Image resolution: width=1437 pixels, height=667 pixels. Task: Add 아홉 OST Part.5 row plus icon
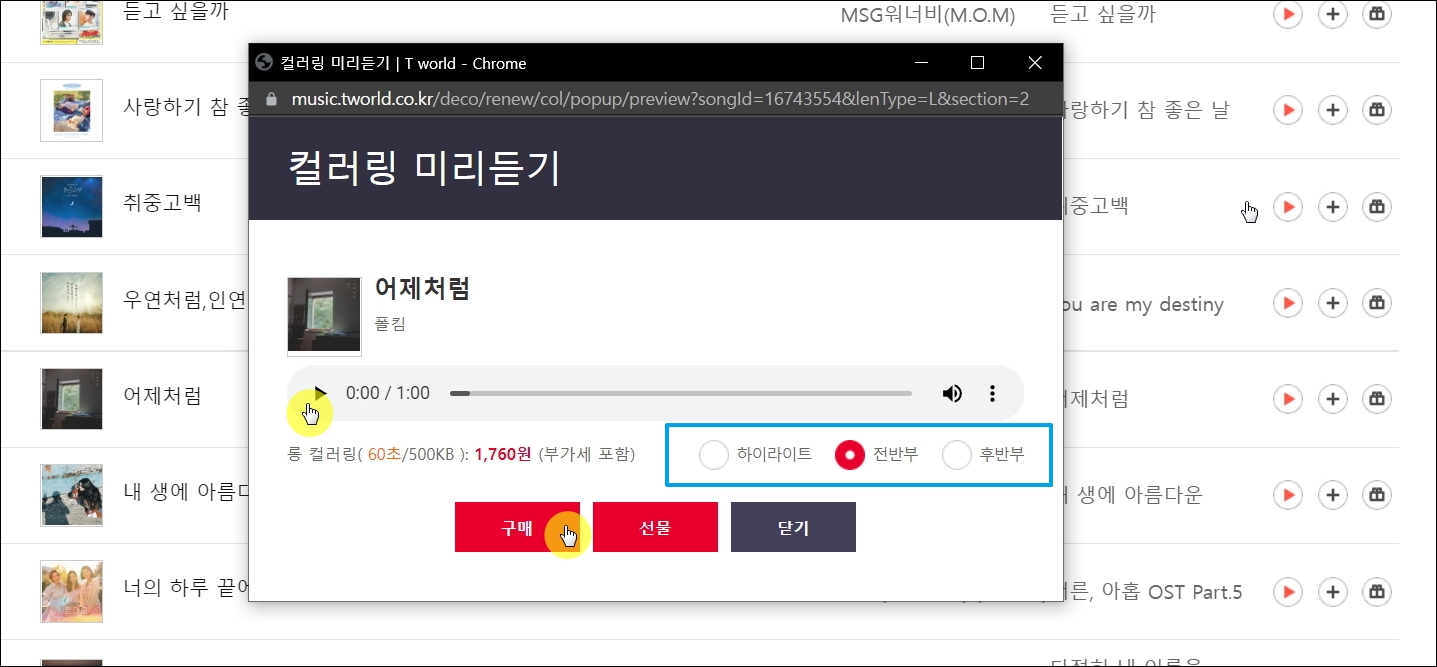[x=1332, y=592]
